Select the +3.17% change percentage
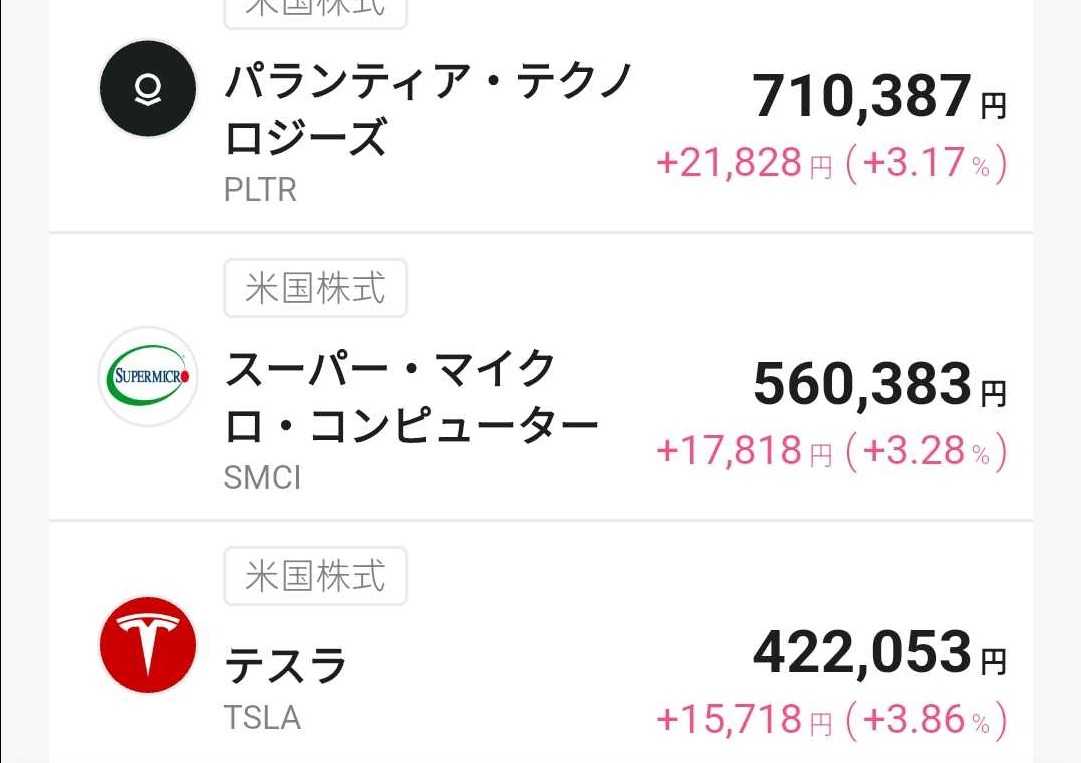The image size is (1081, 763). pyautogui.click(x=925, y=162)
